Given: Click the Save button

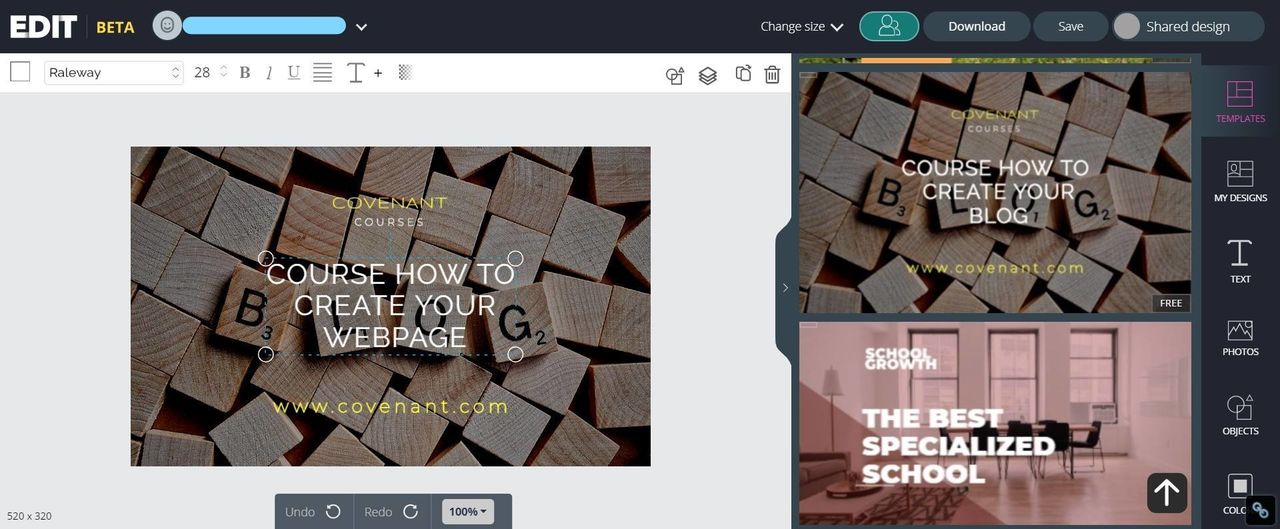Looking at the screenshot, I should (x=1071, y=26).
